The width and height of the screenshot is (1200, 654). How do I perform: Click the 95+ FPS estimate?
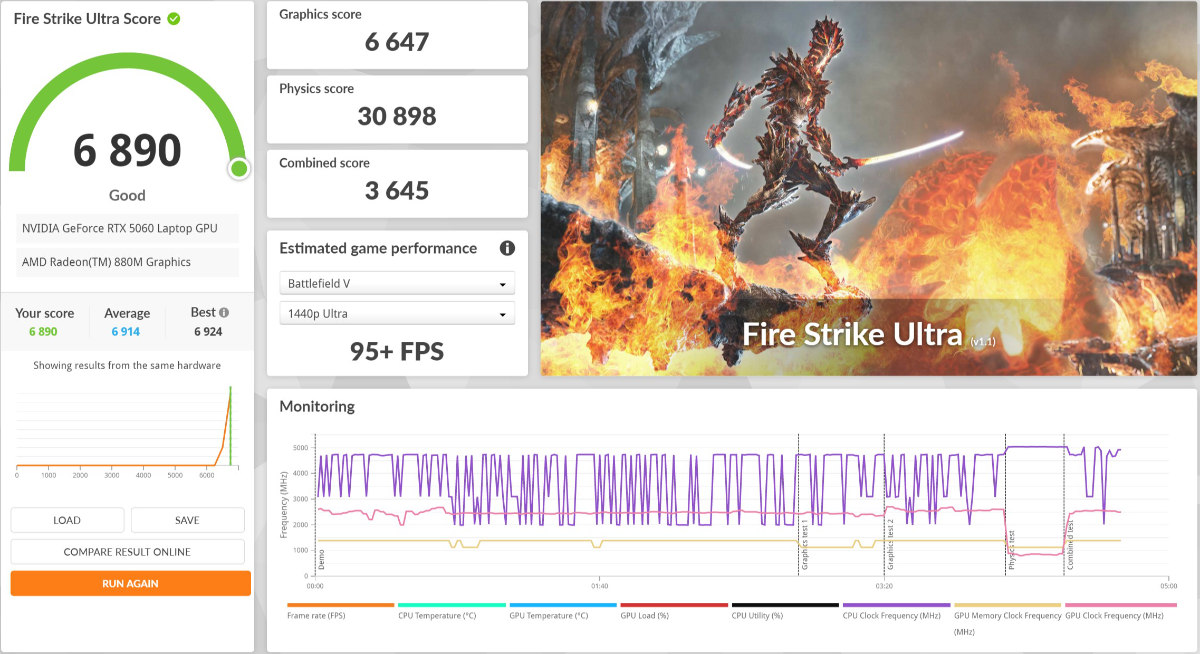coord(397,352)
